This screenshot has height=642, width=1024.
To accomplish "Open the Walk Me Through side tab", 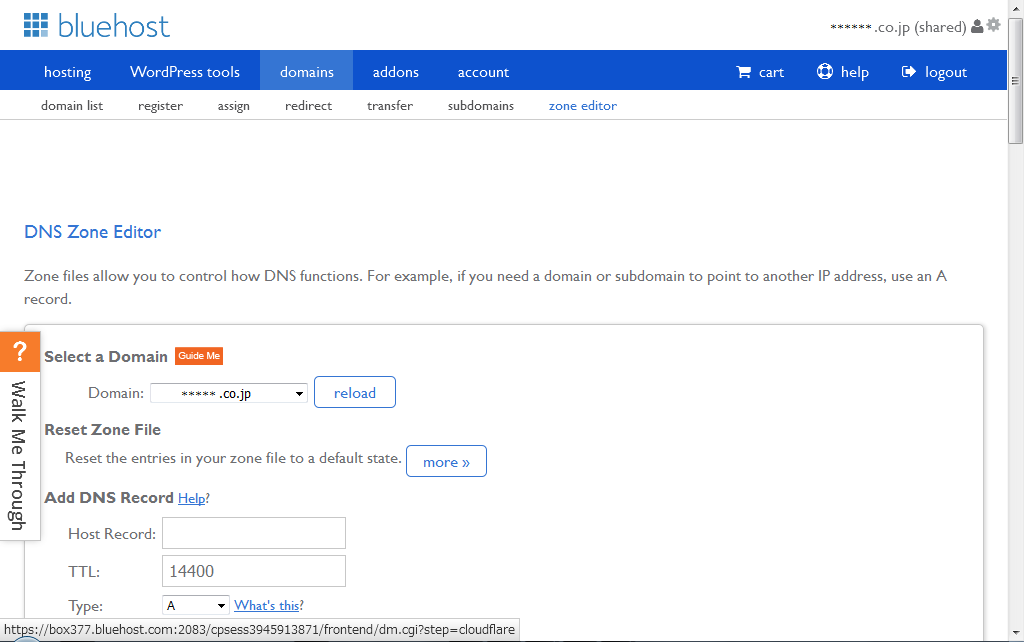I will 19,456.
